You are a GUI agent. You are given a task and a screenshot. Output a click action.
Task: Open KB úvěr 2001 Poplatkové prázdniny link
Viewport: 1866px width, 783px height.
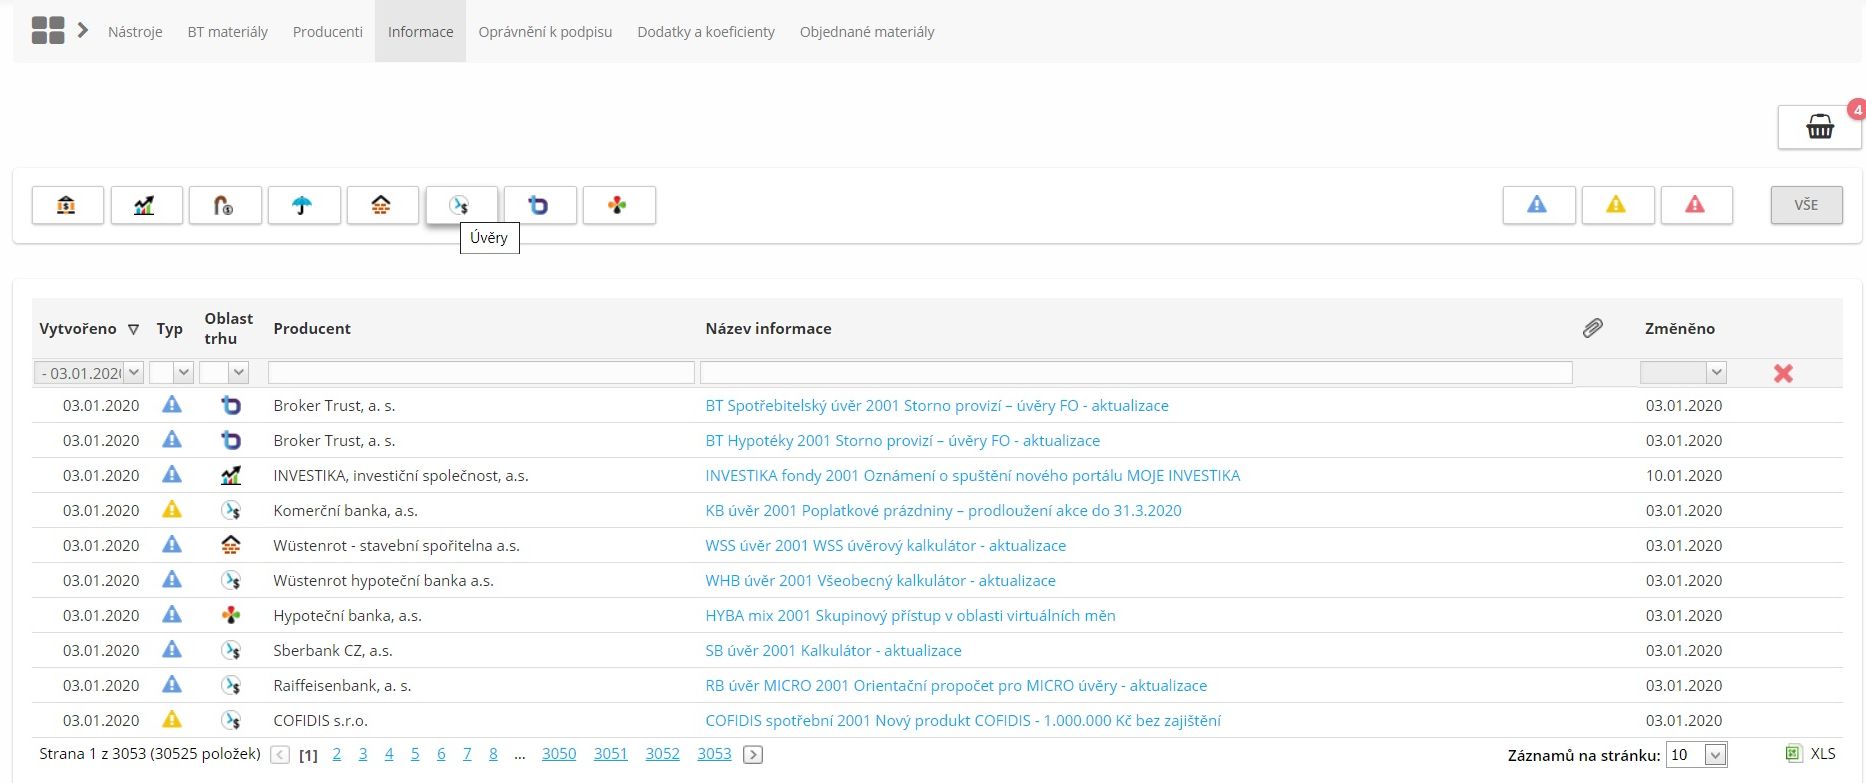943,510
